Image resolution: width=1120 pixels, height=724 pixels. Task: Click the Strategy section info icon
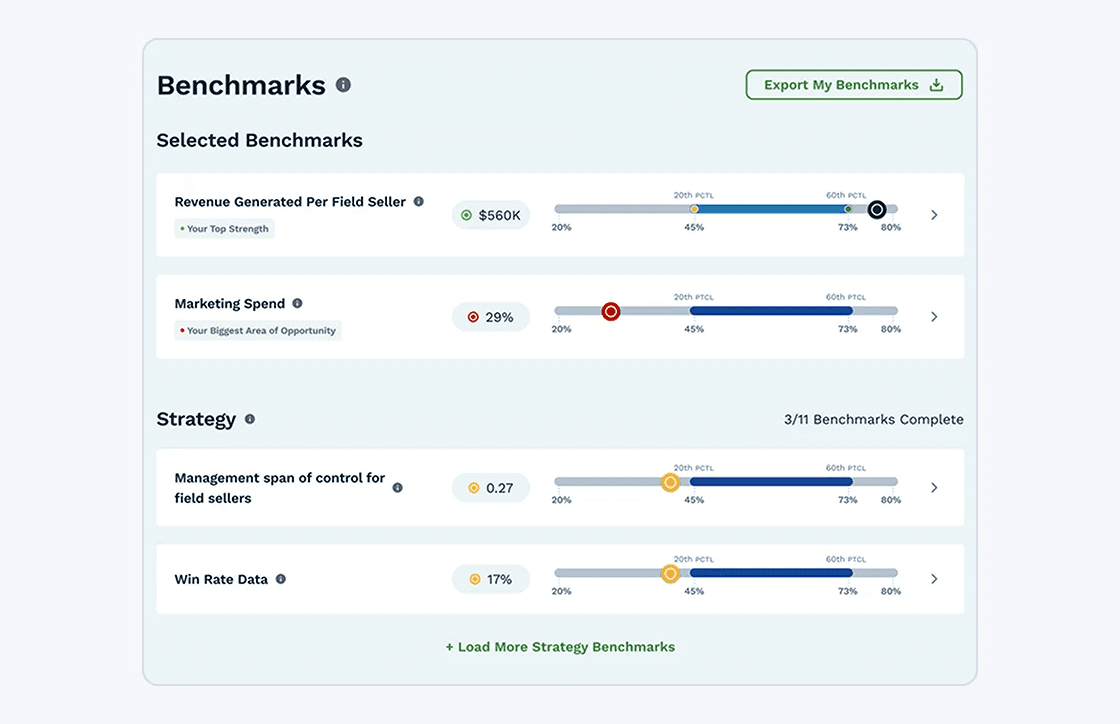click(x=250, y=419)
